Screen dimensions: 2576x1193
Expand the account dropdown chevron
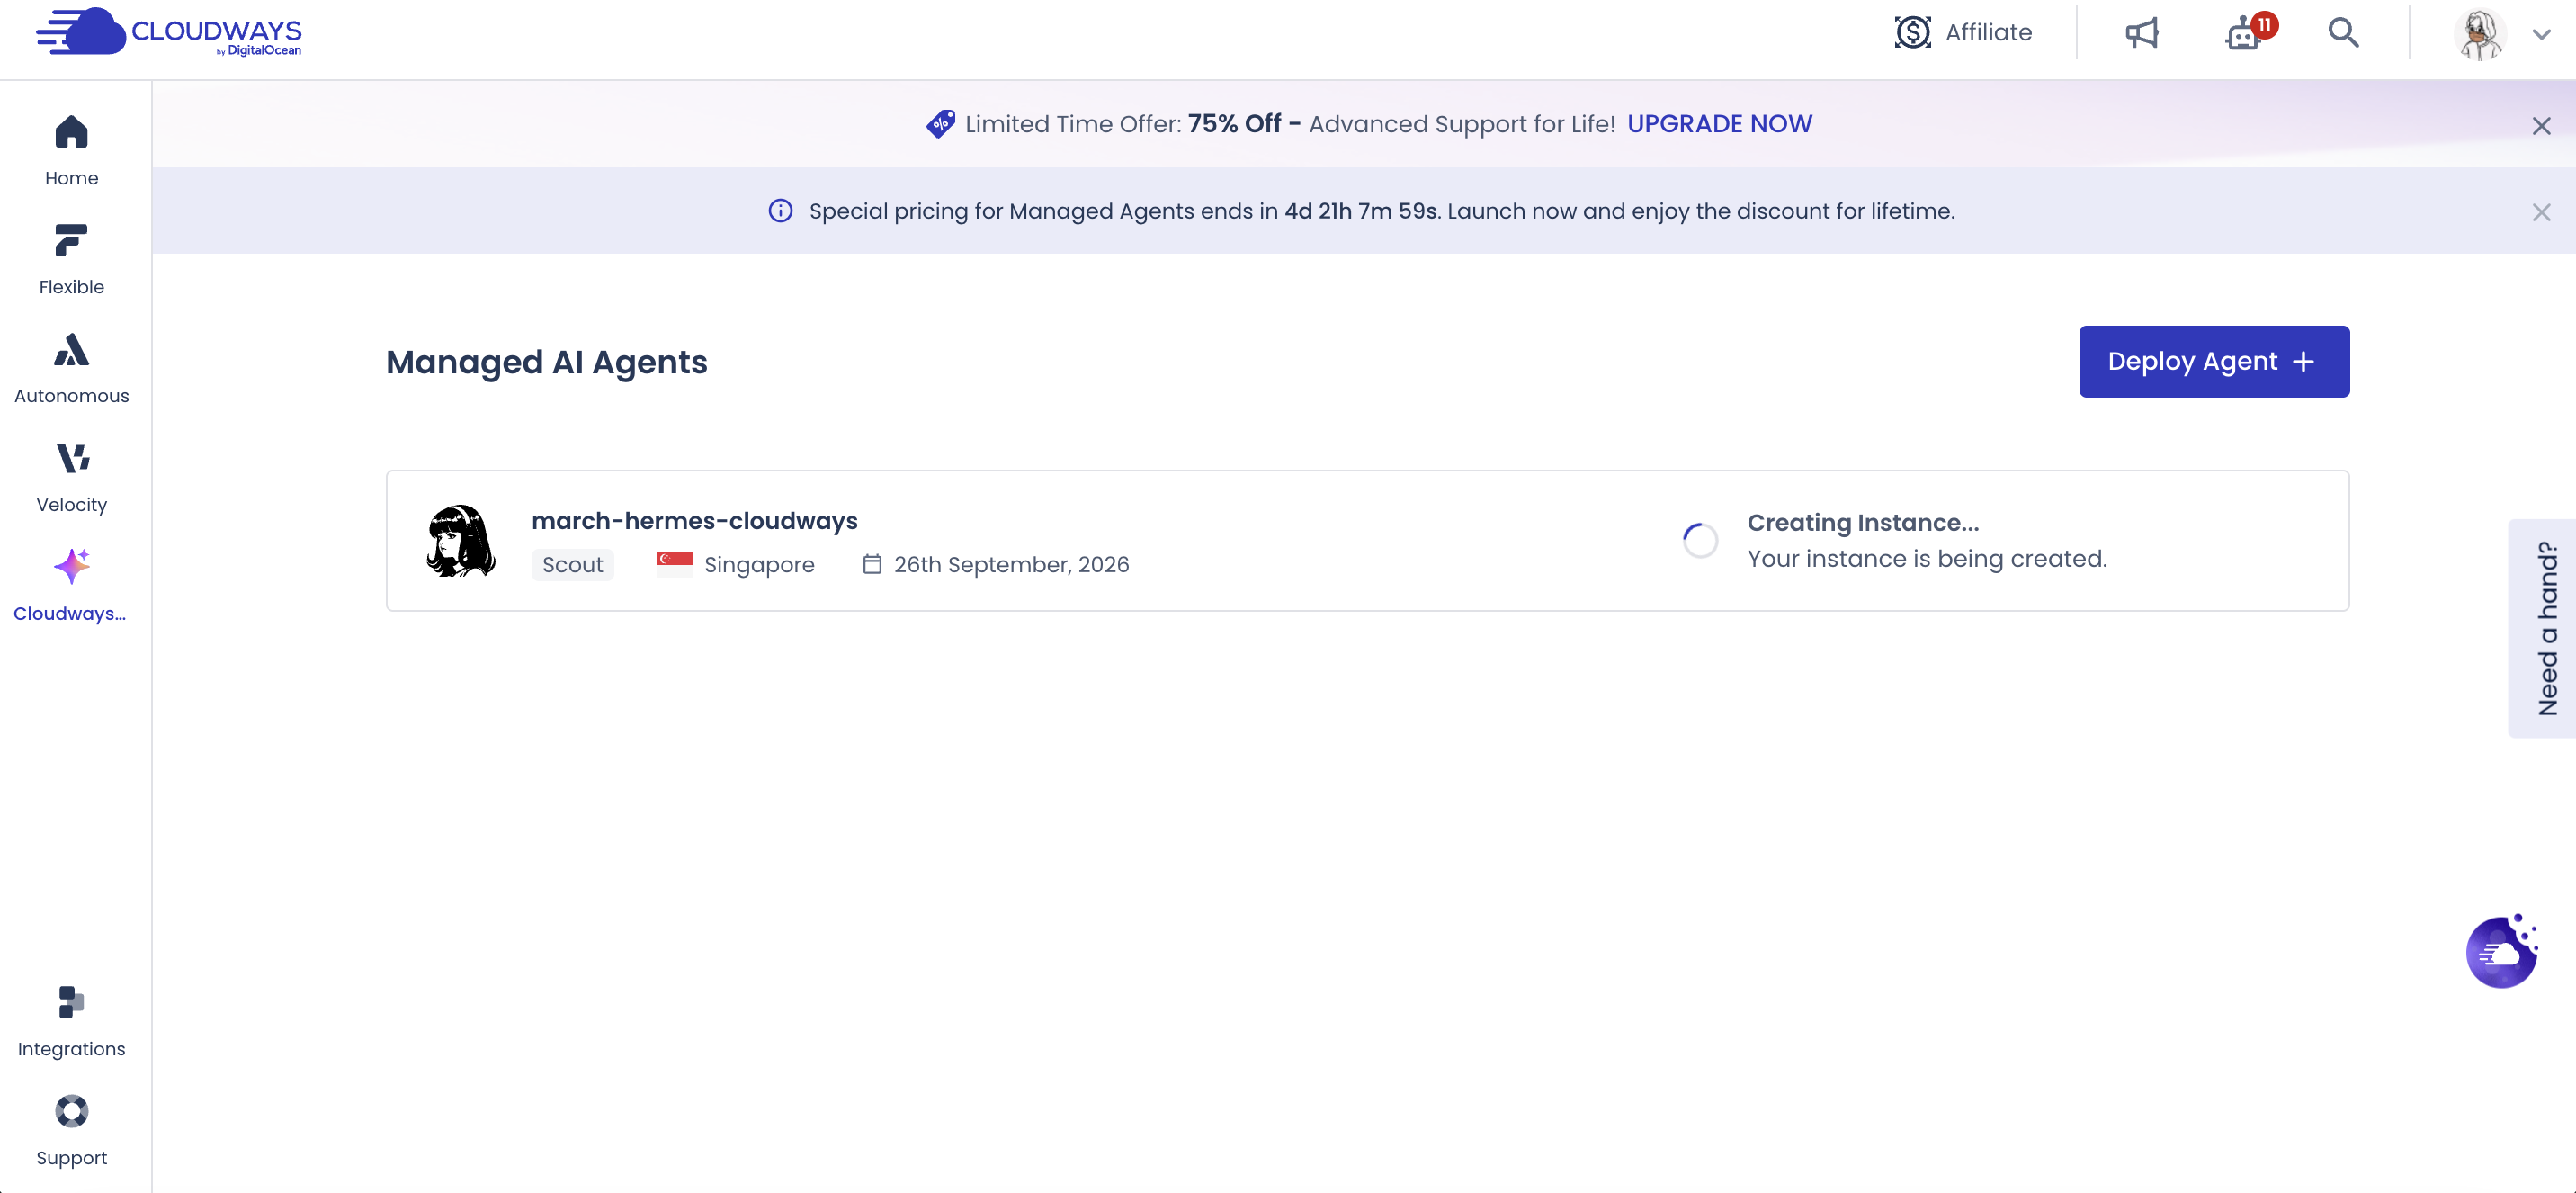pyautogui.click(x=2541, y=34)
